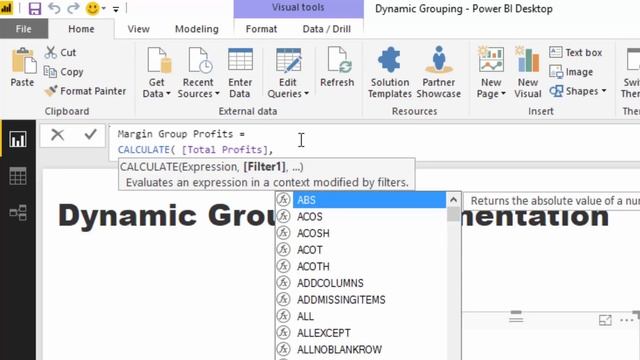The width and height of the screenshot is (640, 360).
Task: Redo the last action
Action: coord(73,8)
